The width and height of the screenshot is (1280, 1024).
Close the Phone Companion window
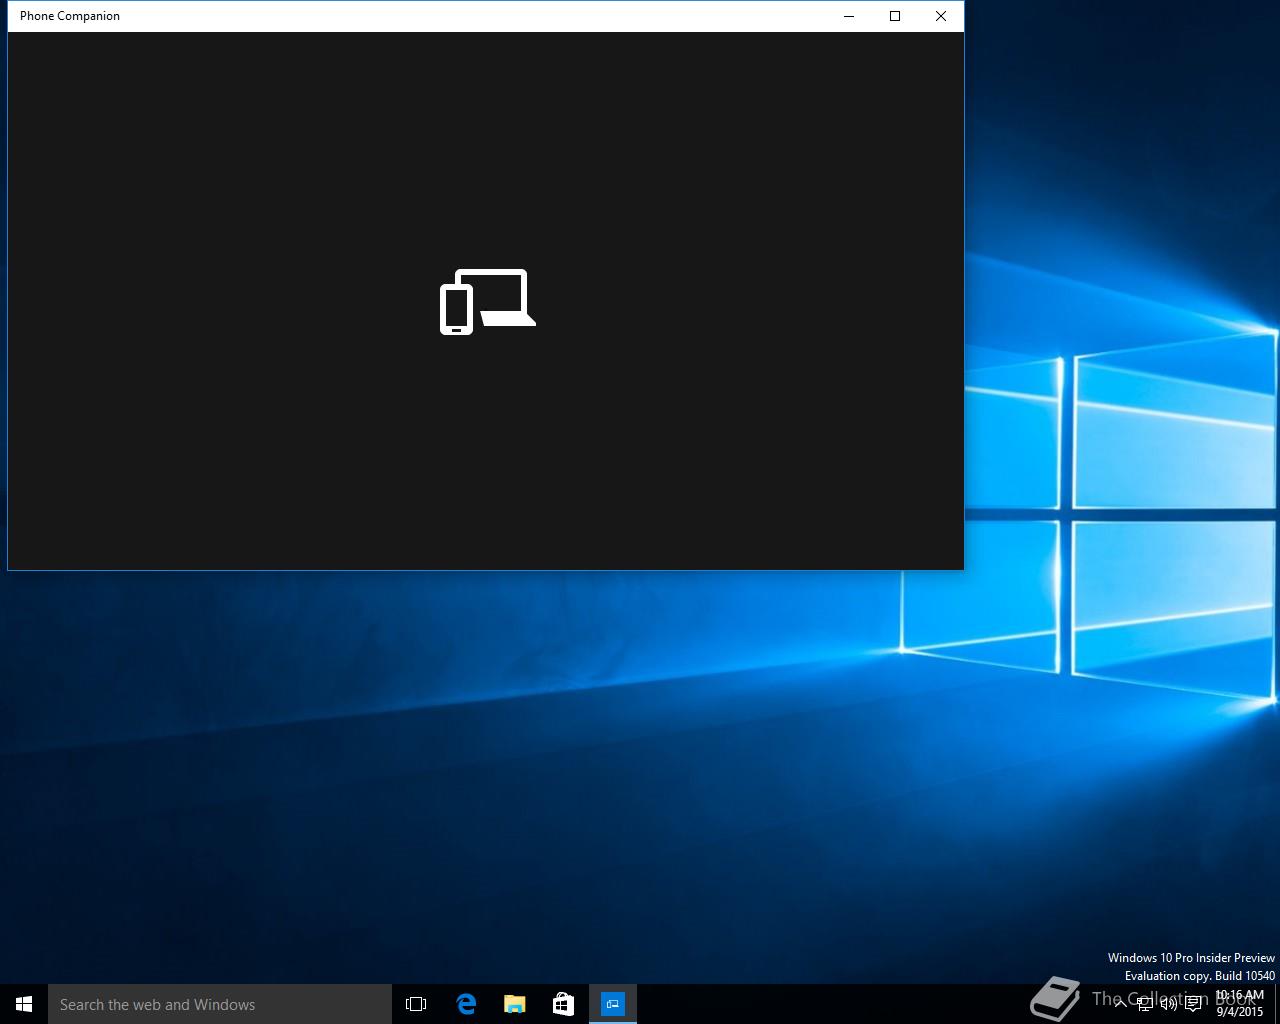(941, 16)
